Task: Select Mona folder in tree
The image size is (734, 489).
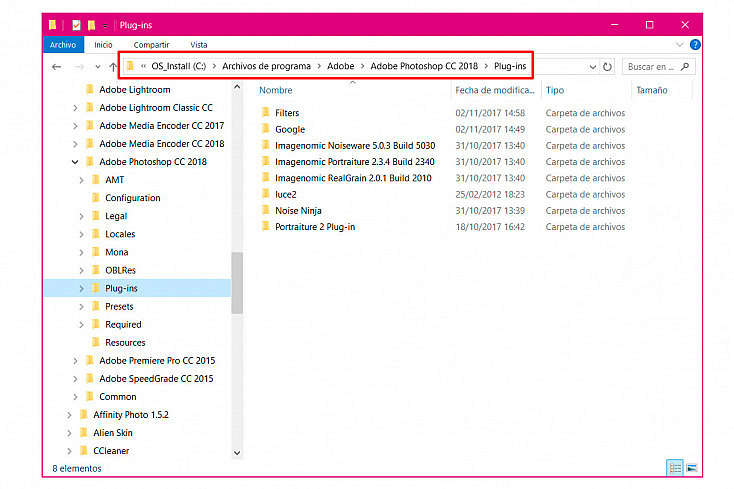Action: click(x=117, y=252)
